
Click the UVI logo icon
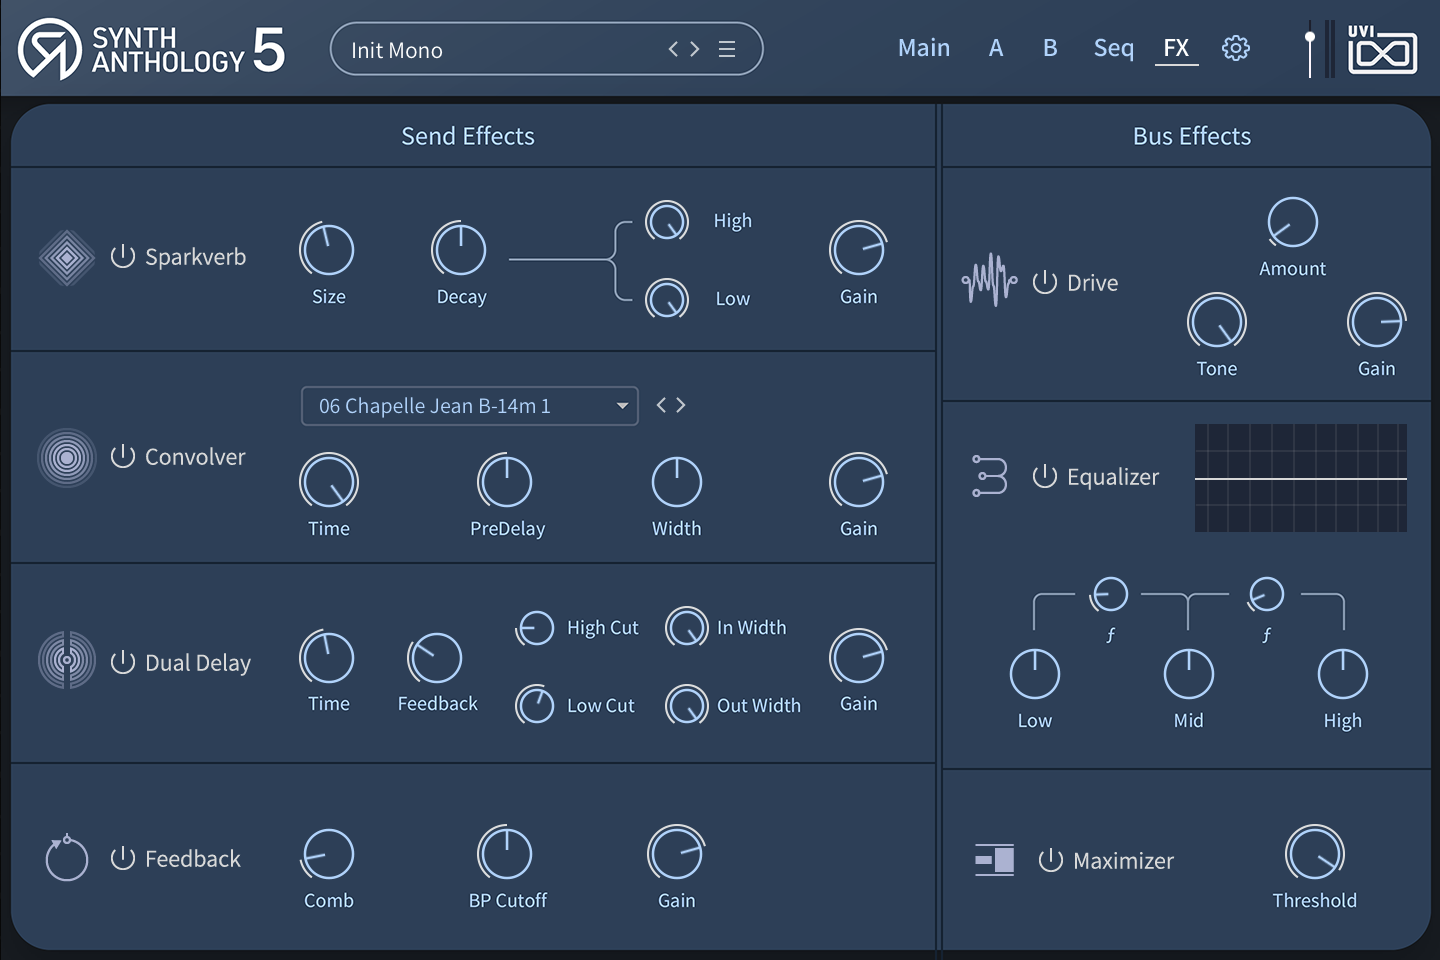click(1382, 49)
